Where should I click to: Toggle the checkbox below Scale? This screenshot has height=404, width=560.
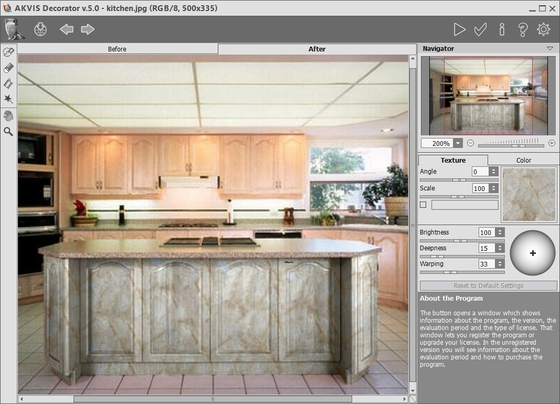(x=423, y=205)
